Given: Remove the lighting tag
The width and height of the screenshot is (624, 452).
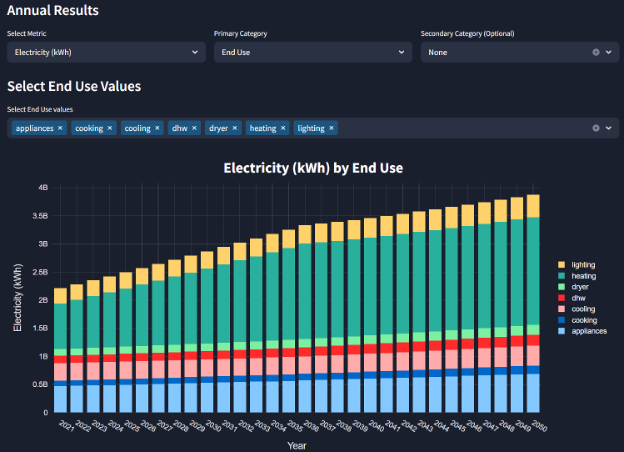Looking at the screenshot, I should (331, 128).
